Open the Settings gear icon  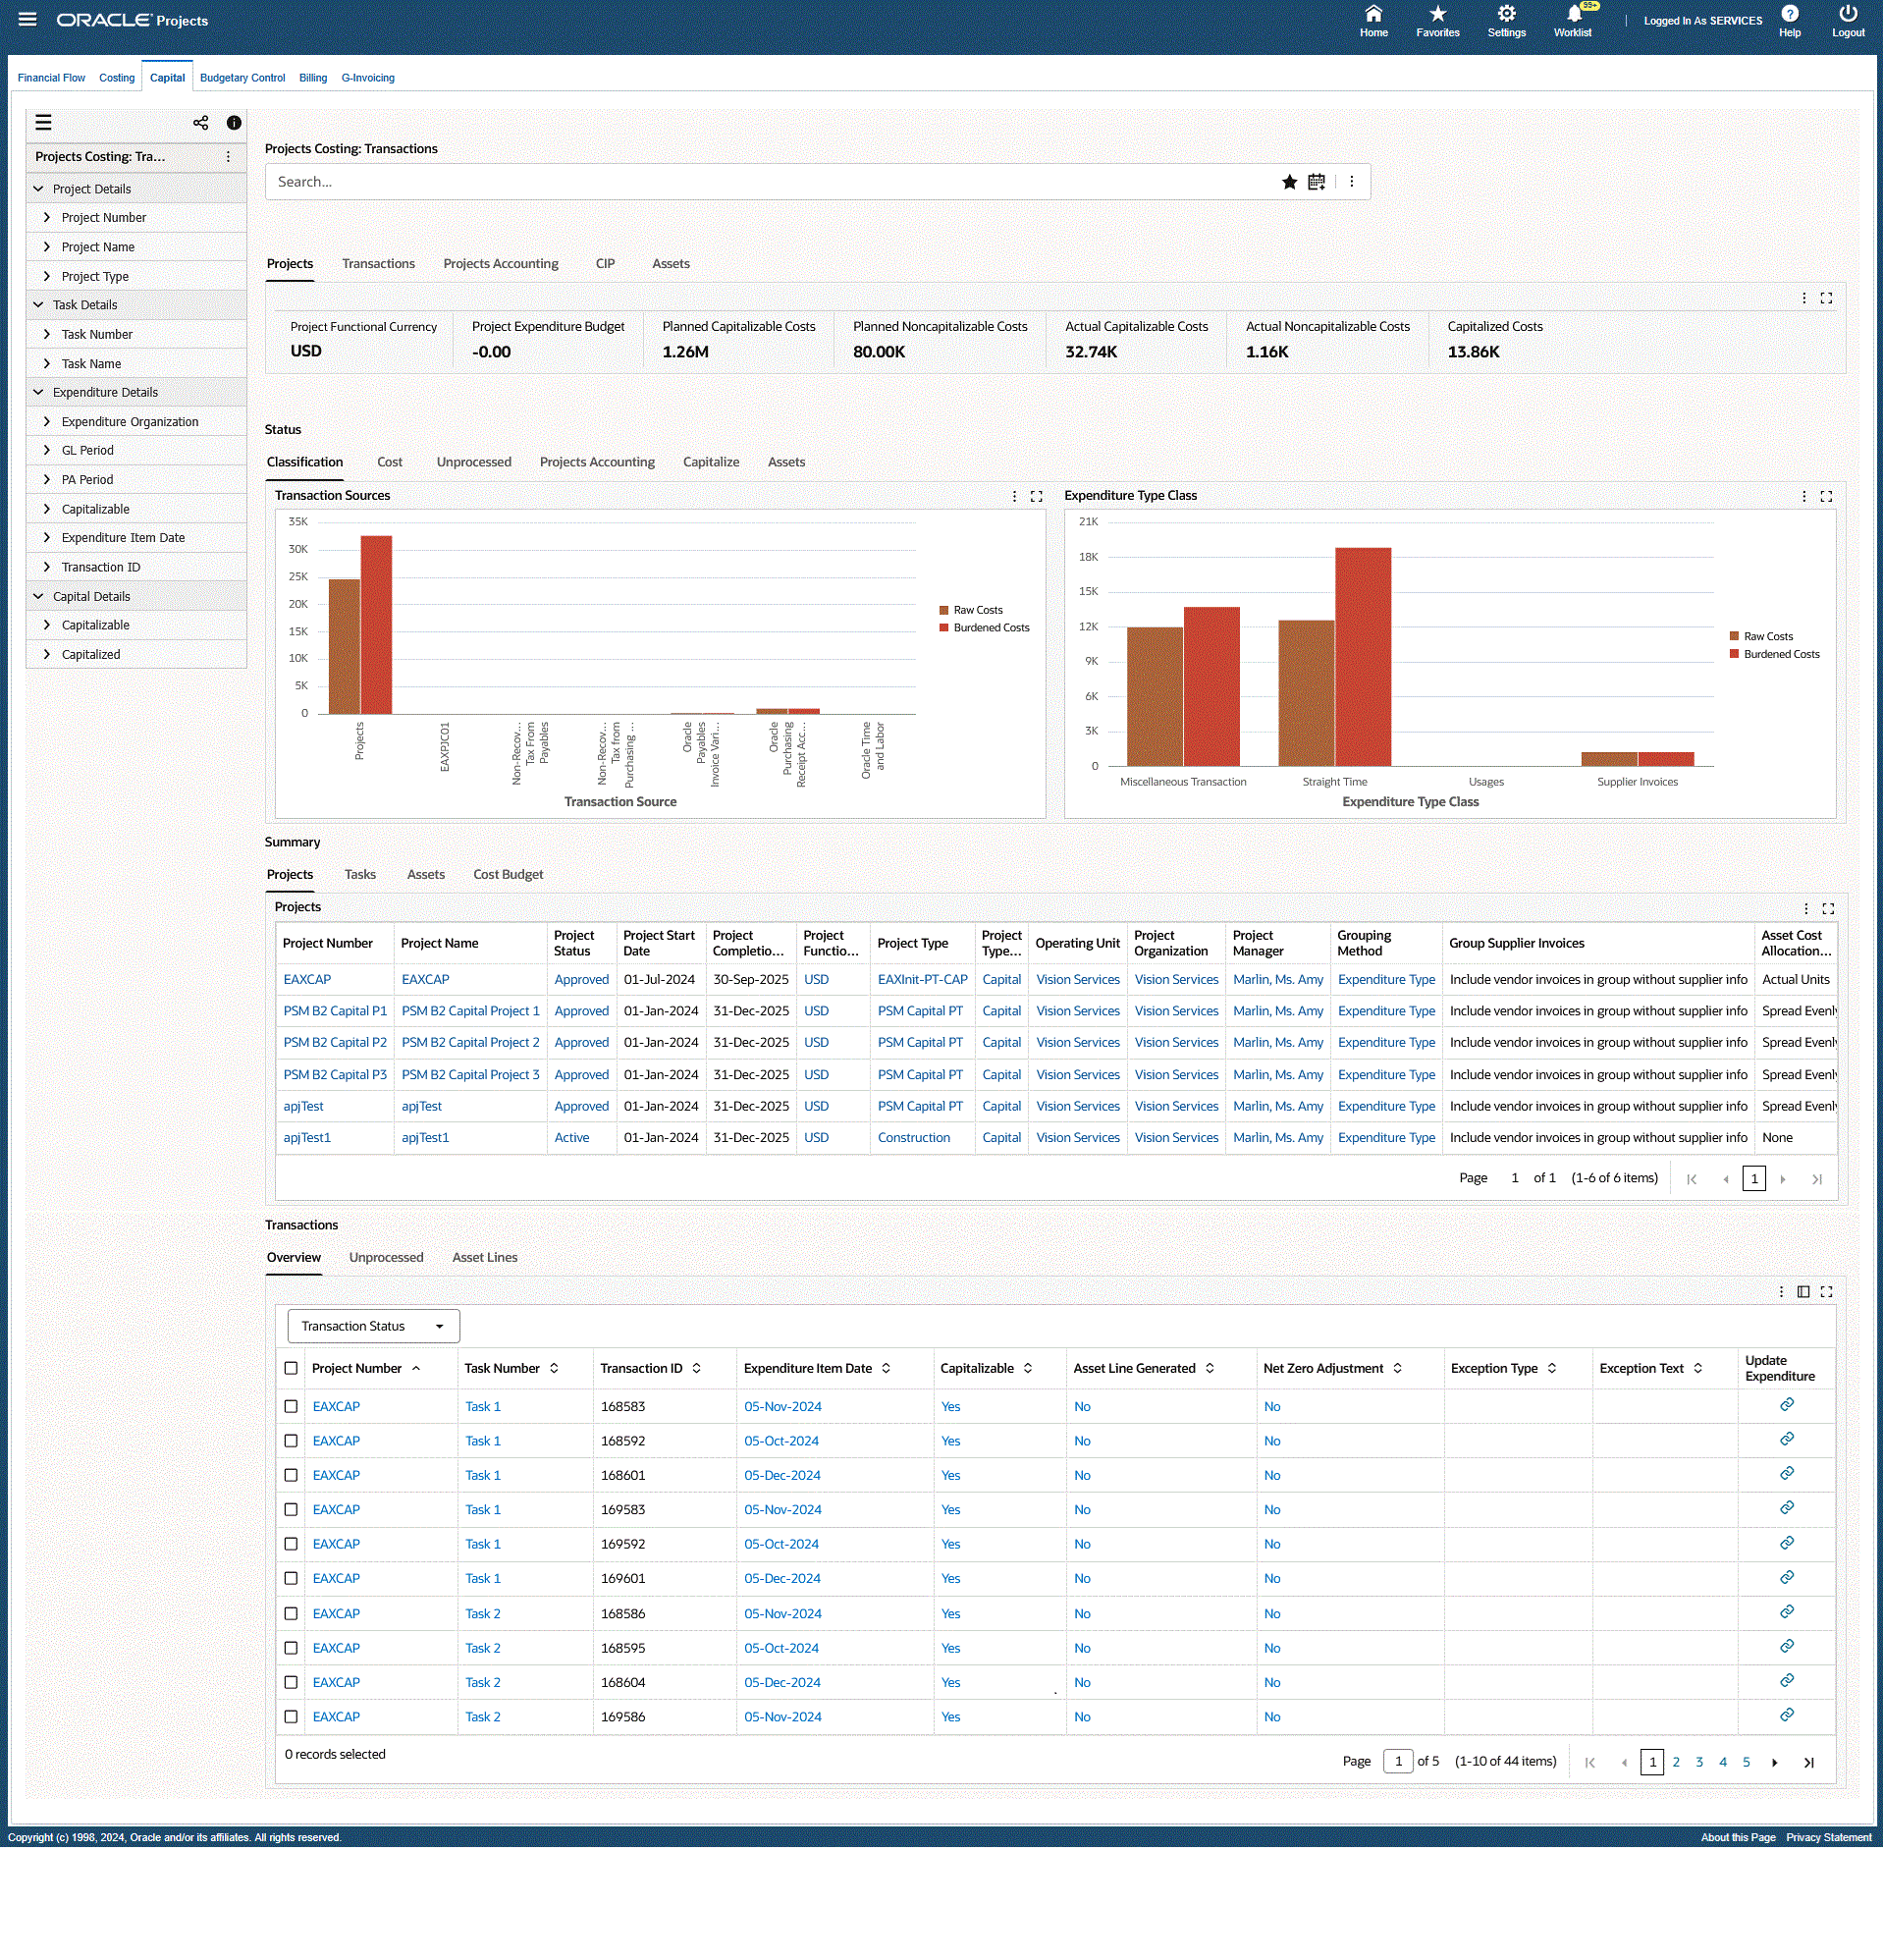click(x=1506, y=14)
